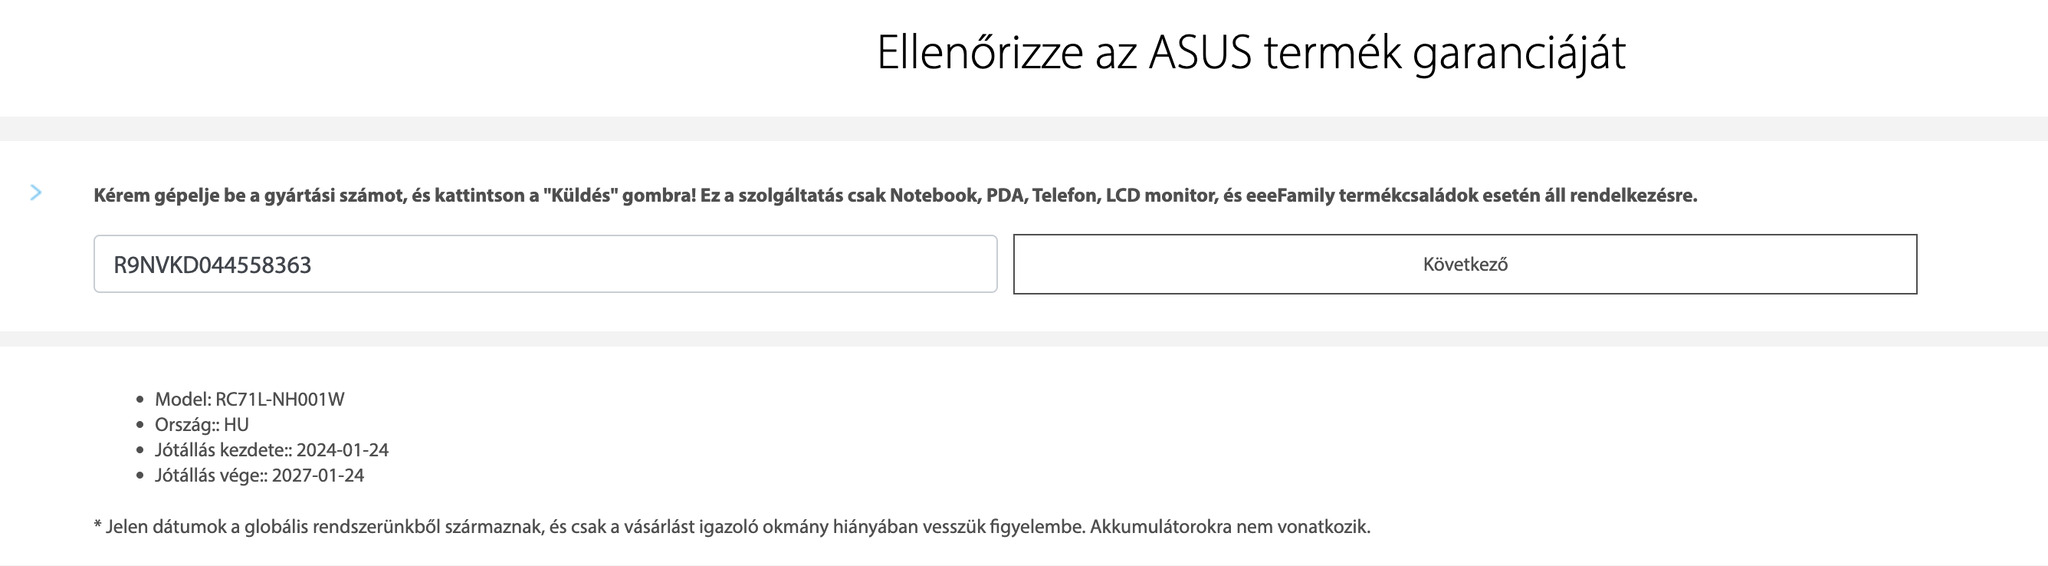Viewport: 2048px width, 566px height.
Task: Click the "Jótállás vége::" label
Action: [211, 476]
